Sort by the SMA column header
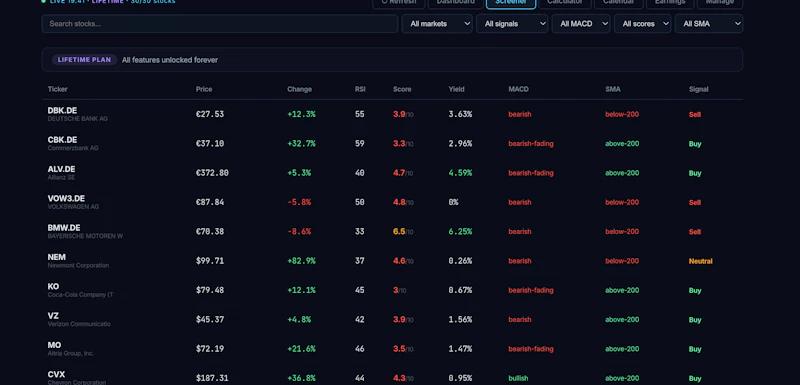800x385 pixels. pyautogui.click(x=613, y=89)
